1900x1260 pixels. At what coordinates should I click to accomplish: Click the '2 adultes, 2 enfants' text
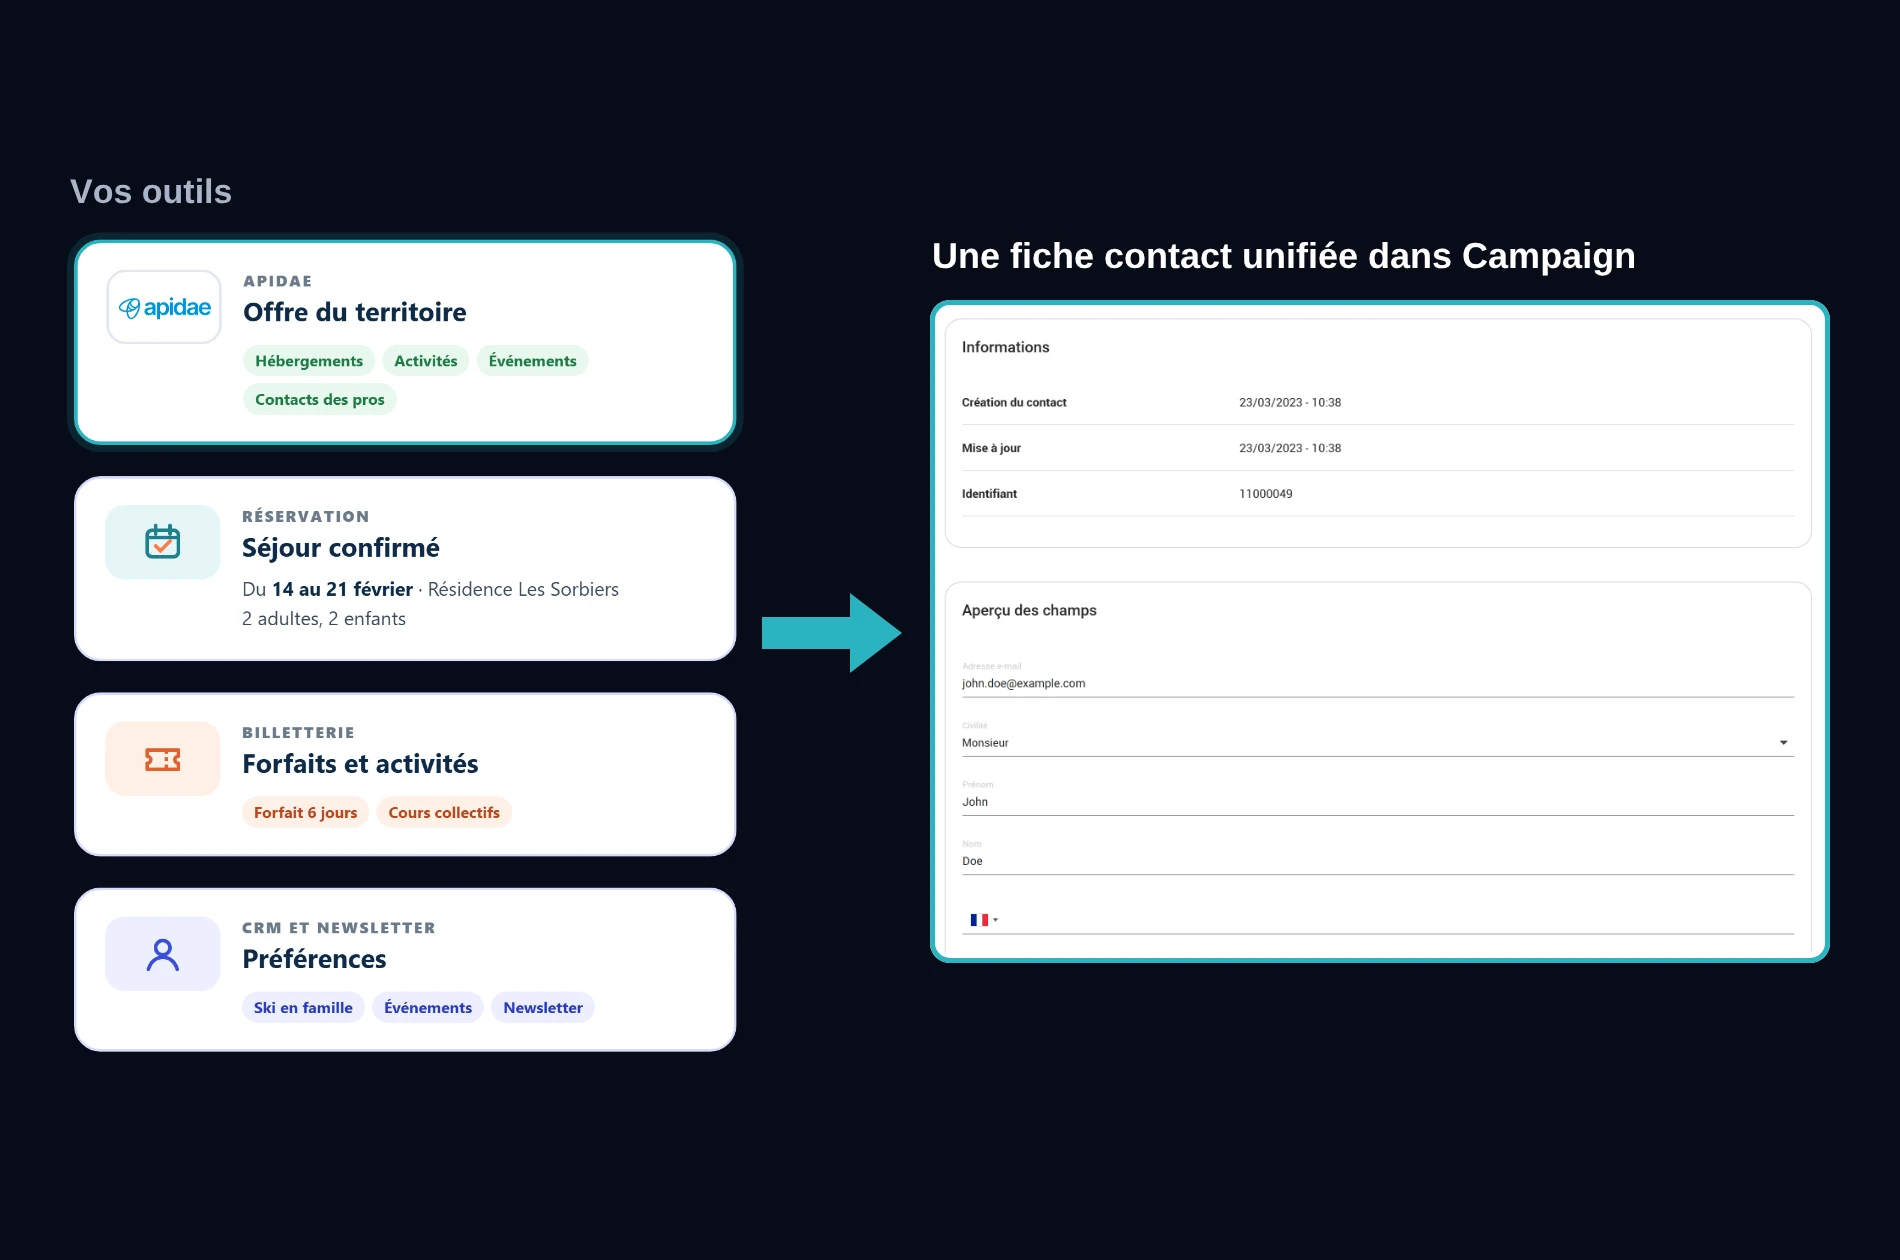(324, 619)
